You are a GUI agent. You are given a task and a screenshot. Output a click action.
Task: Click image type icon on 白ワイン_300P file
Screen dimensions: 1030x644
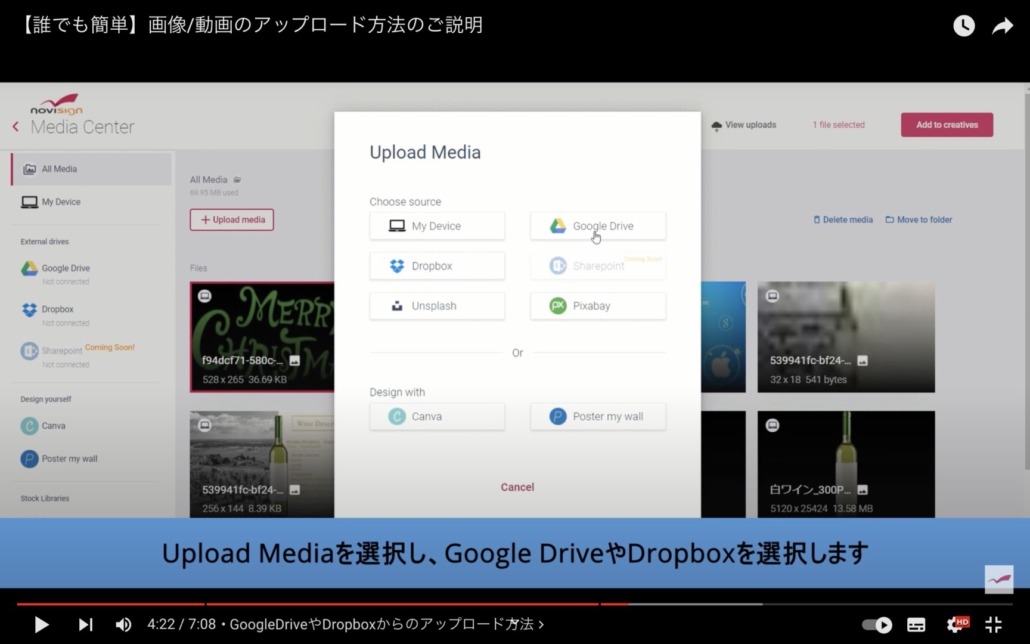[x=862, y=490]
